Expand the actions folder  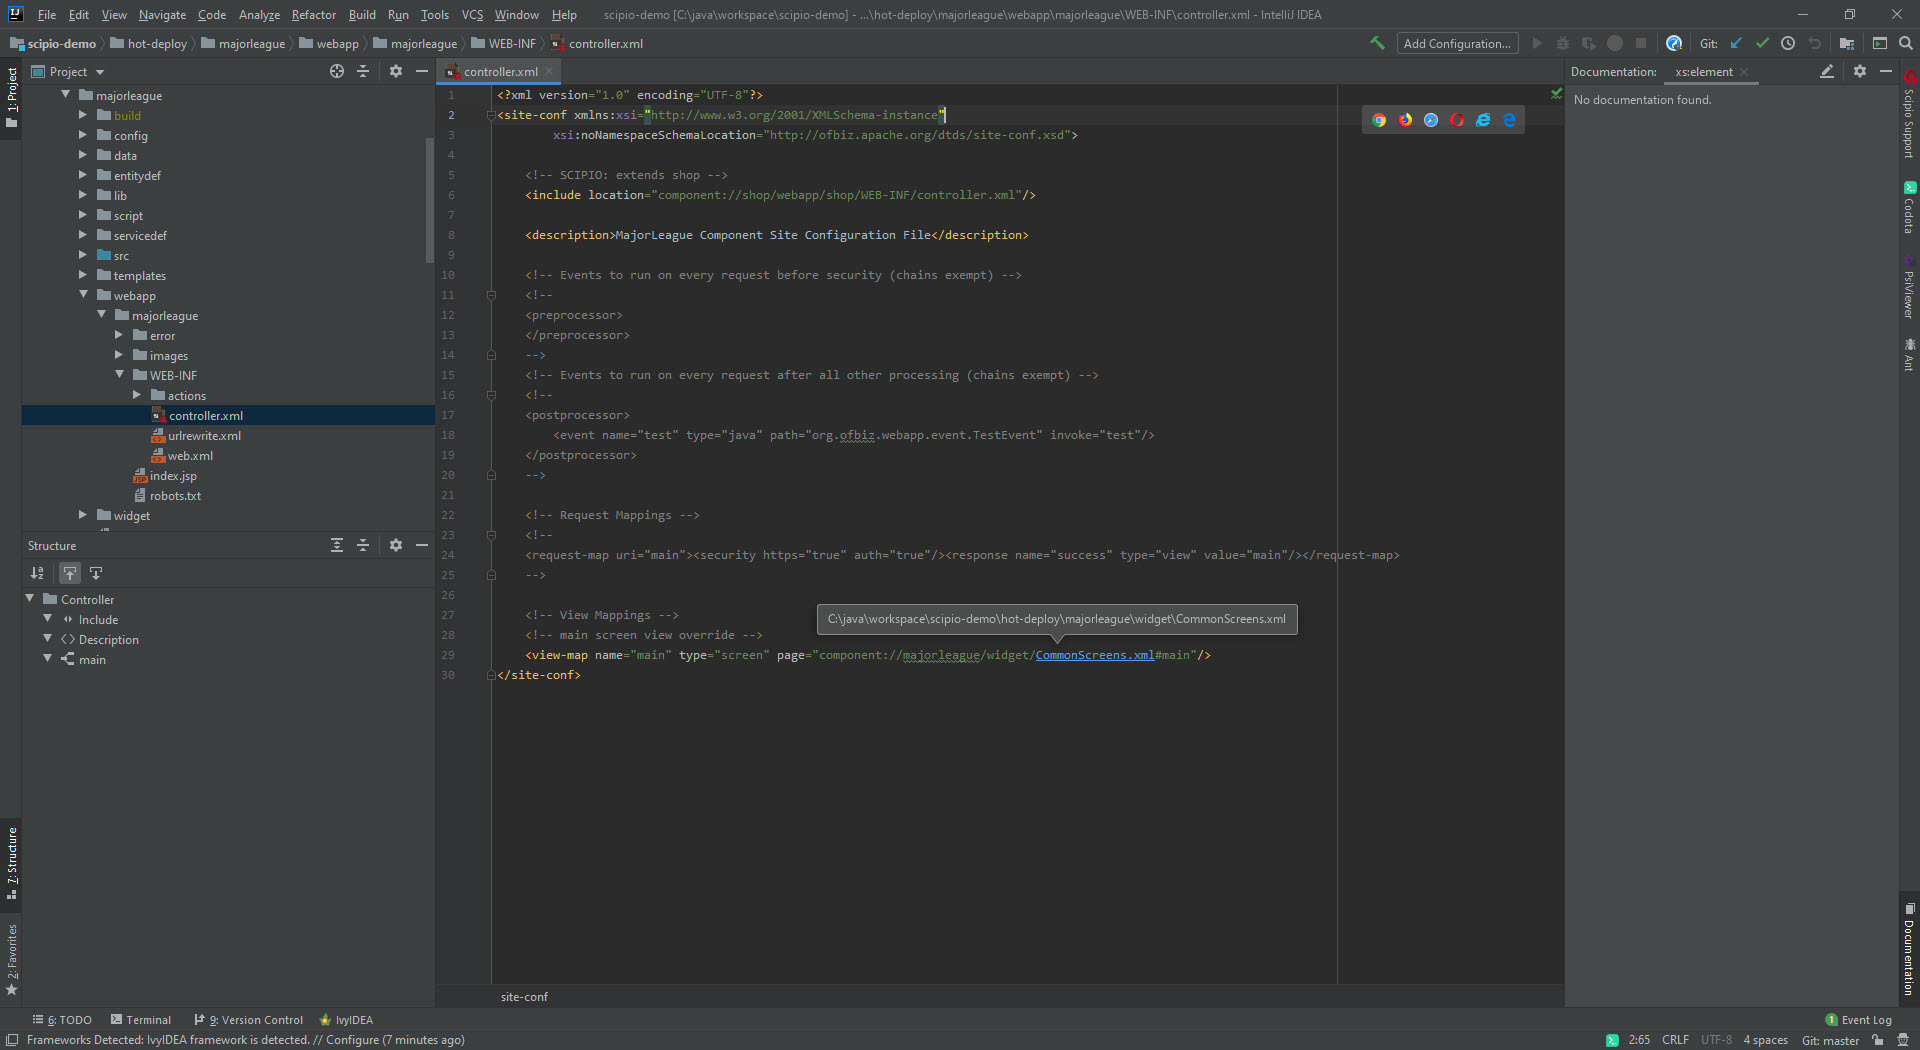point(137,395)
